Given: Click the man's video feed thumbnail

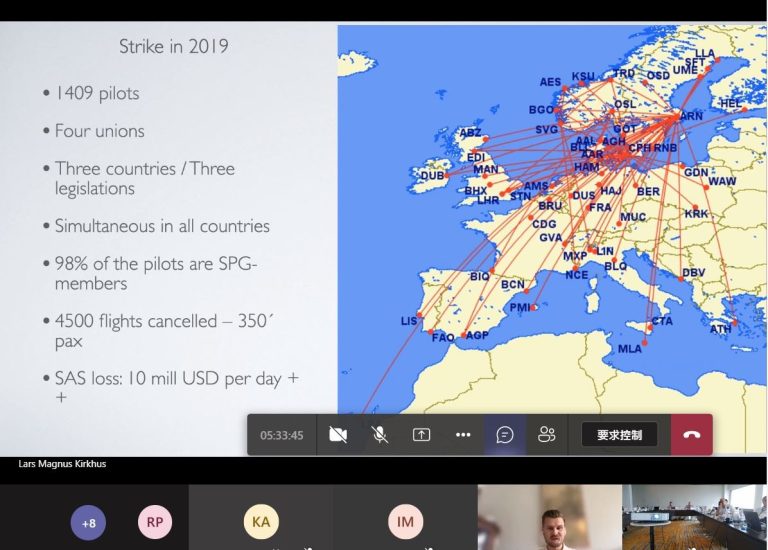Looking at the screenshot, I should pyautogui.click(x=550, y=517).
